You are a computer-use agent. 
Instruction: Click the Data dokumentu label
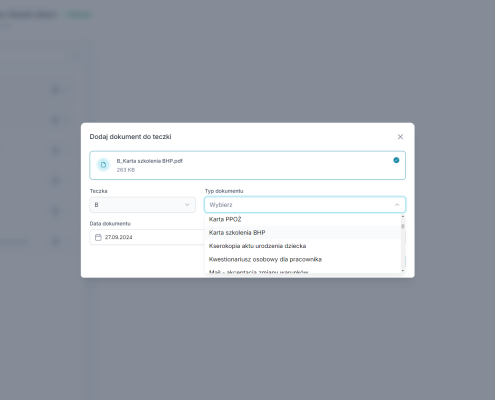110,224
